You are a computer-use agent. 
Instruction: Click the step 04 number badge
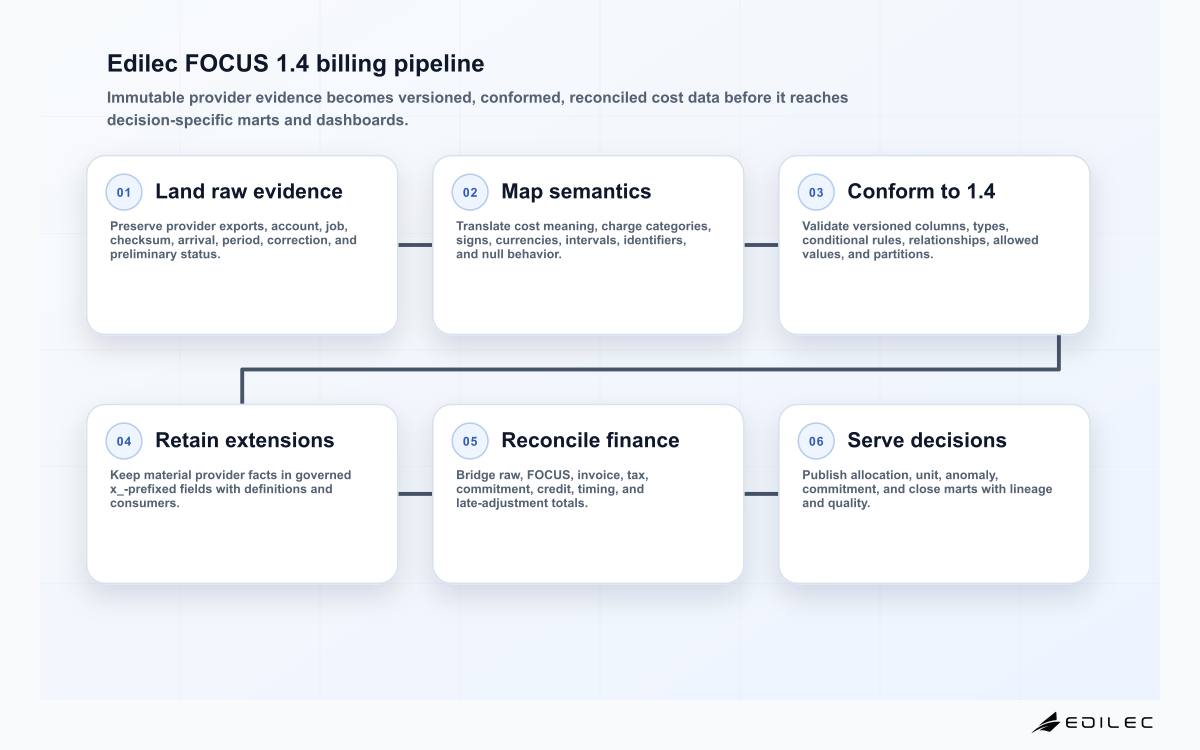(x=124, y=441)
